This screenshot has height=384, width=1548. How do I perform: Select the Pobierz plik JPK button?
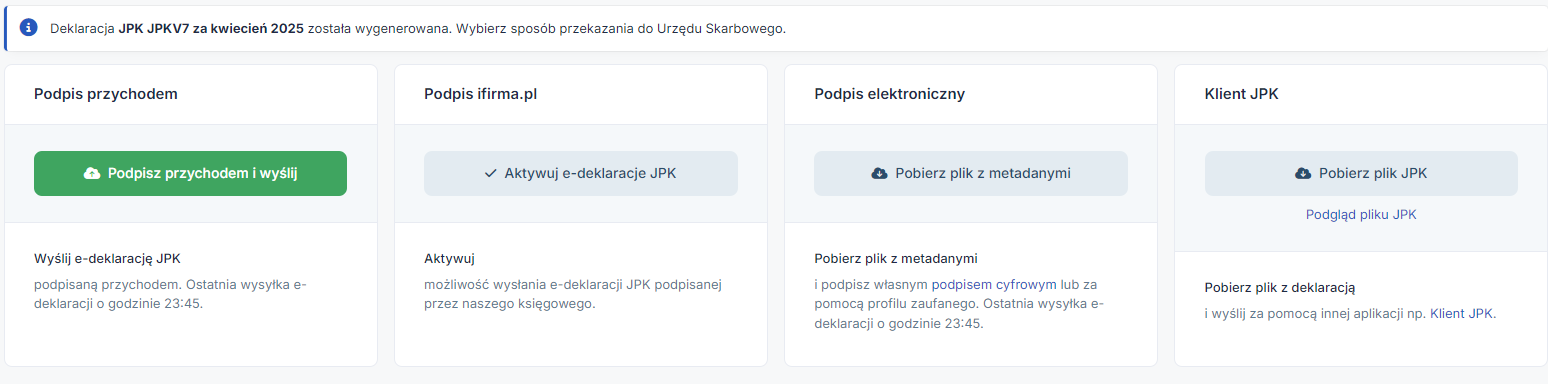pyautogui.click(x=1361, y=173)
